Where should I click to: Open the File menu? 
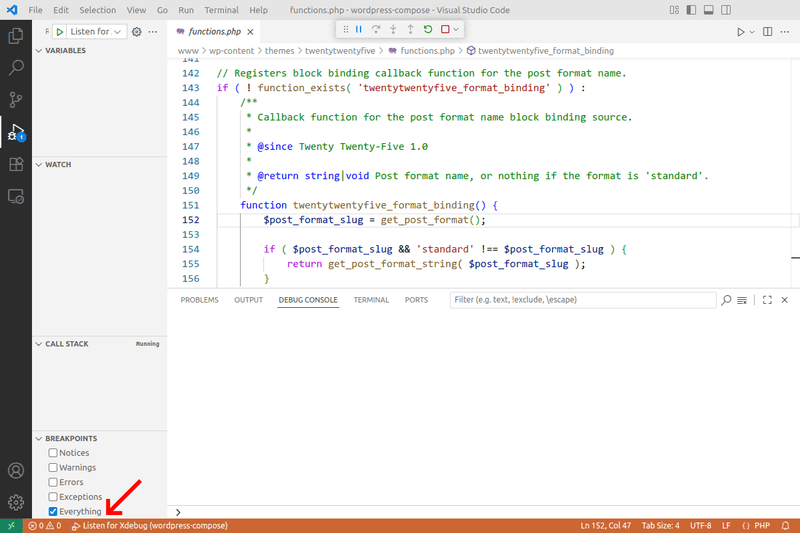[35, 10]
